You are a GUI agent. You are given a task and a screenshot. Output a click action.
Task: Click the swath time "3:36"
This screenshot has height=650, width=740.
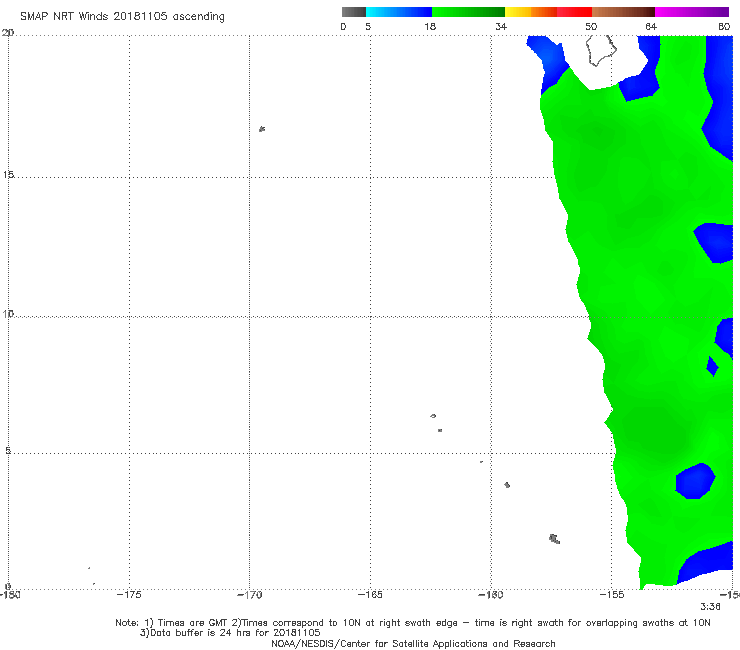[710, 607]
